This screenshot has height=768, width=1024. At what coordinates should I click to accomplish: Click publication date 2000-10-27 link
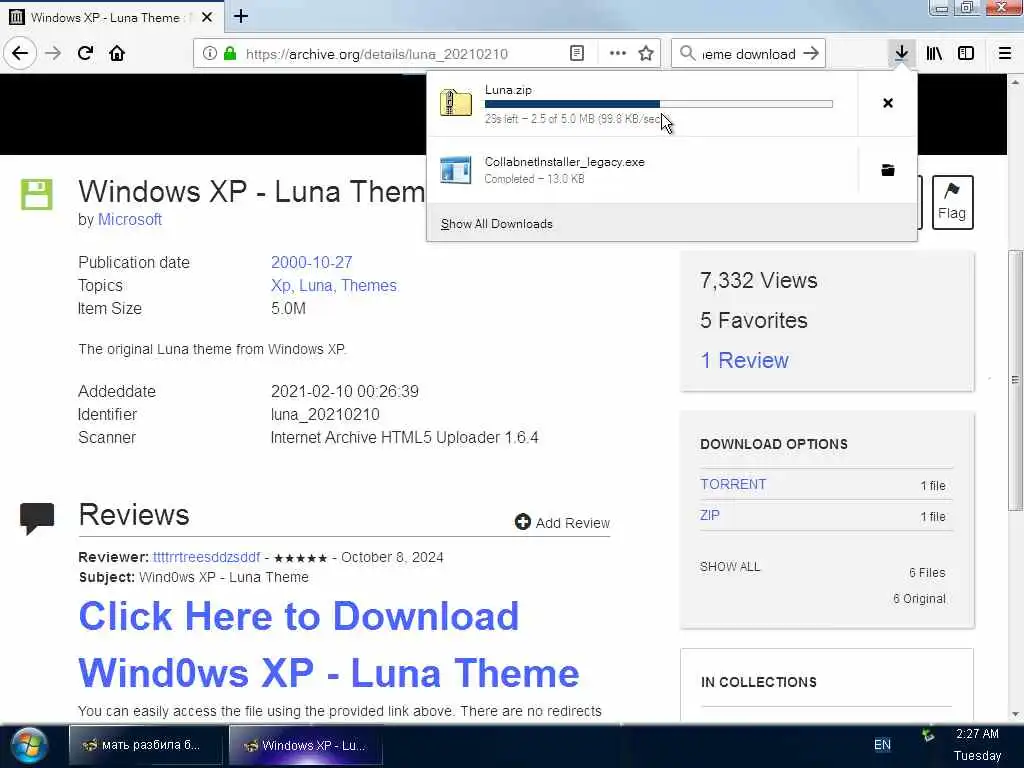click(x=312, y=263)
